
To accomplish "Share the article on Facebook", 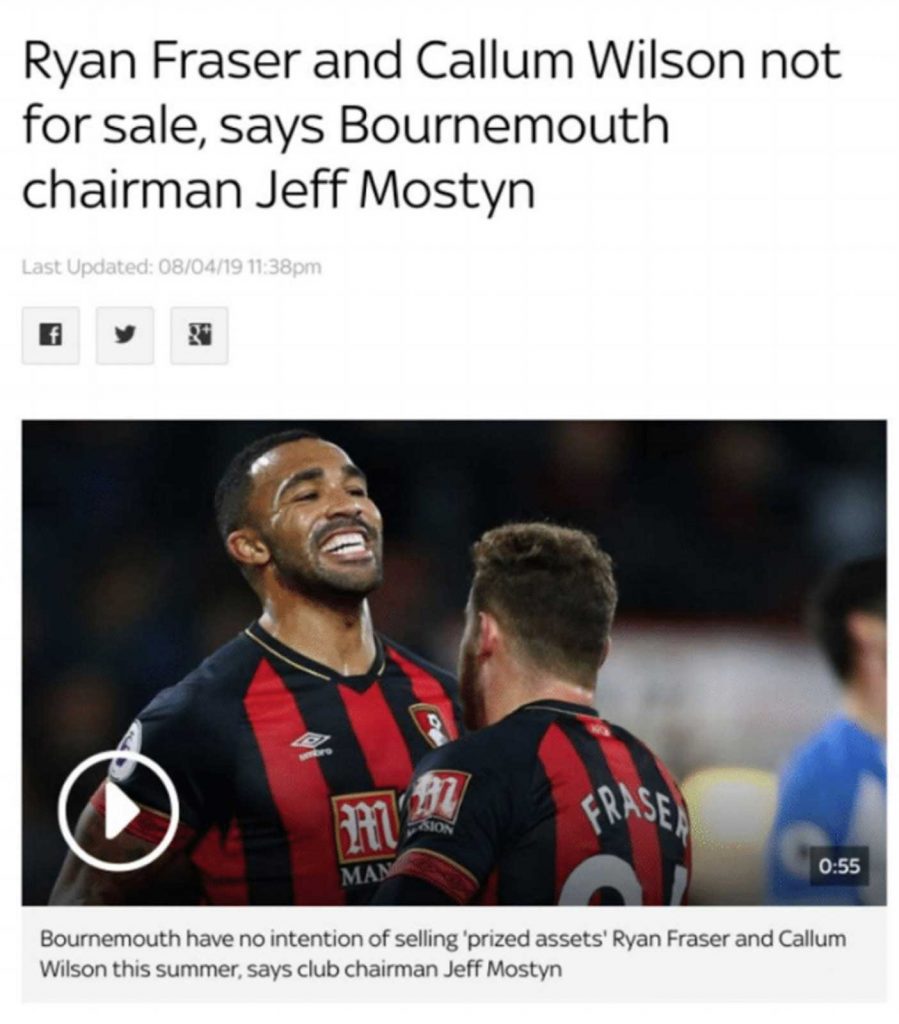I will (x=50, y=335).
